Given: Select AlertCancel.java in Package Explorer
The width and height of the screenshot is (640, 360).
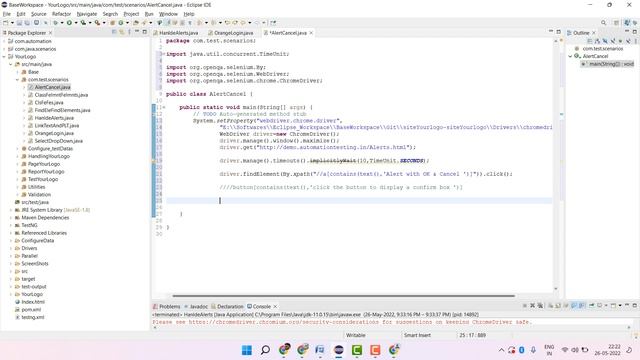Looking at the screenshot, I should [52, 87].
